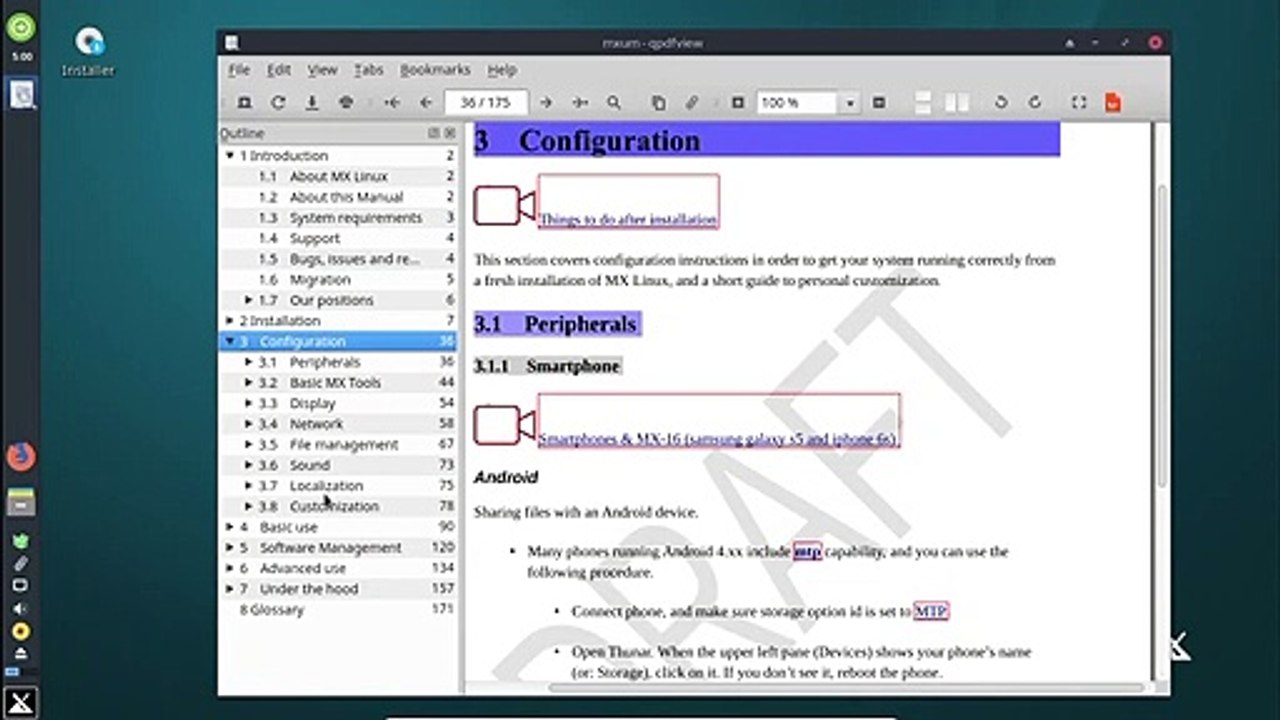Open the Edit menu
The image size is (1280, 720).
coord(278,70)
